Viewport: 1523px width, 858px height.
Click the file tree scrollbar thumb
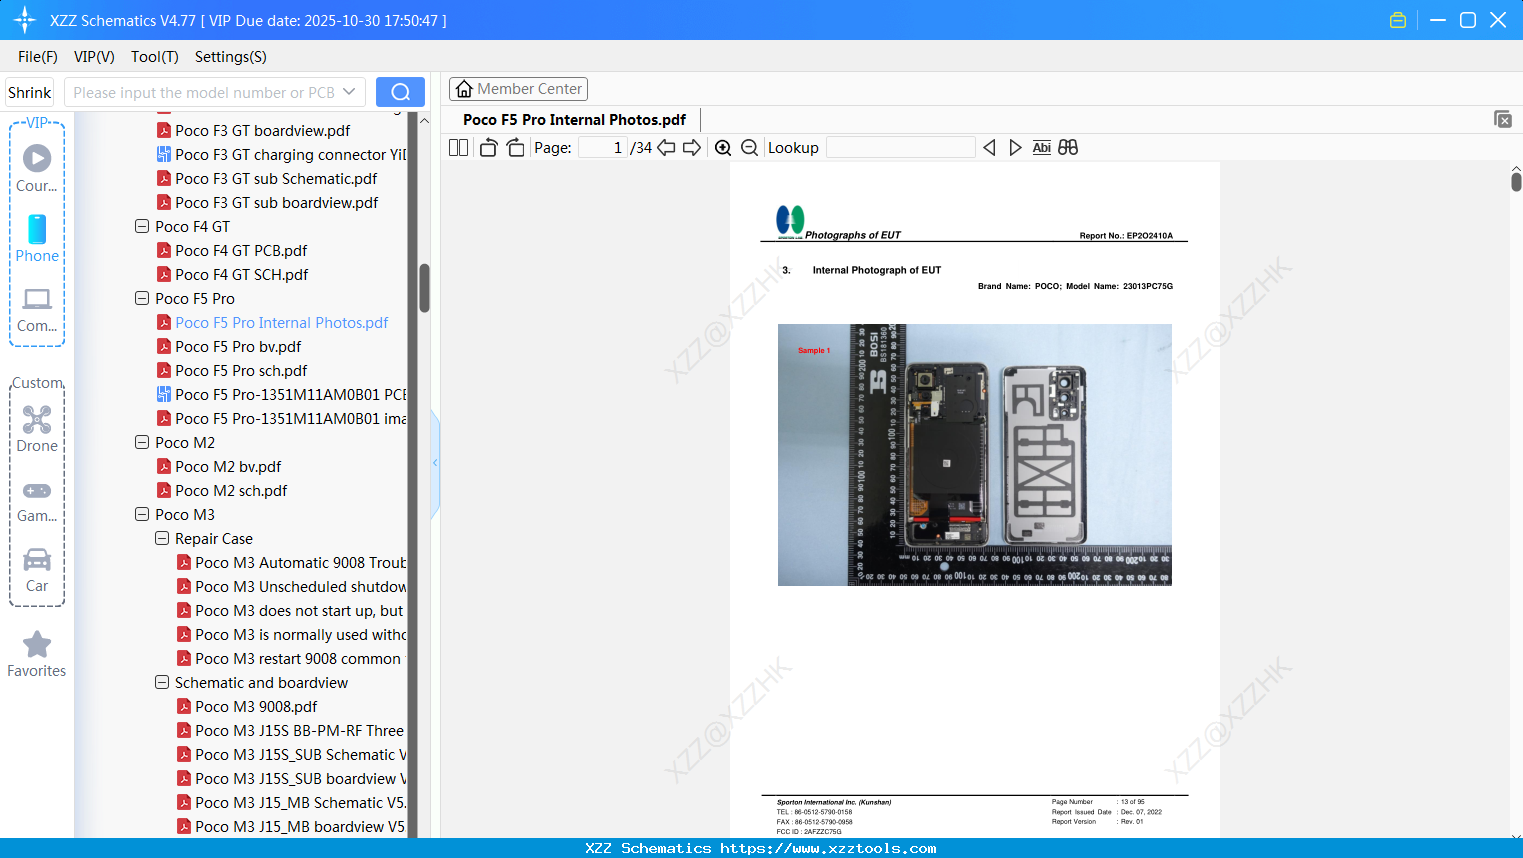click(424, 288)
